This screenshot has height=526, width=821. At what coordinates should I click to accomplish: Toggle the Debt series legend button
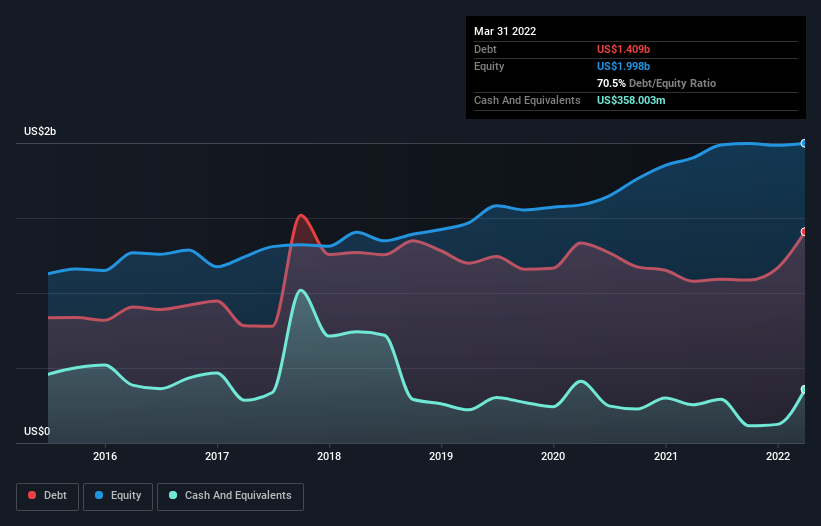point(48,496)
